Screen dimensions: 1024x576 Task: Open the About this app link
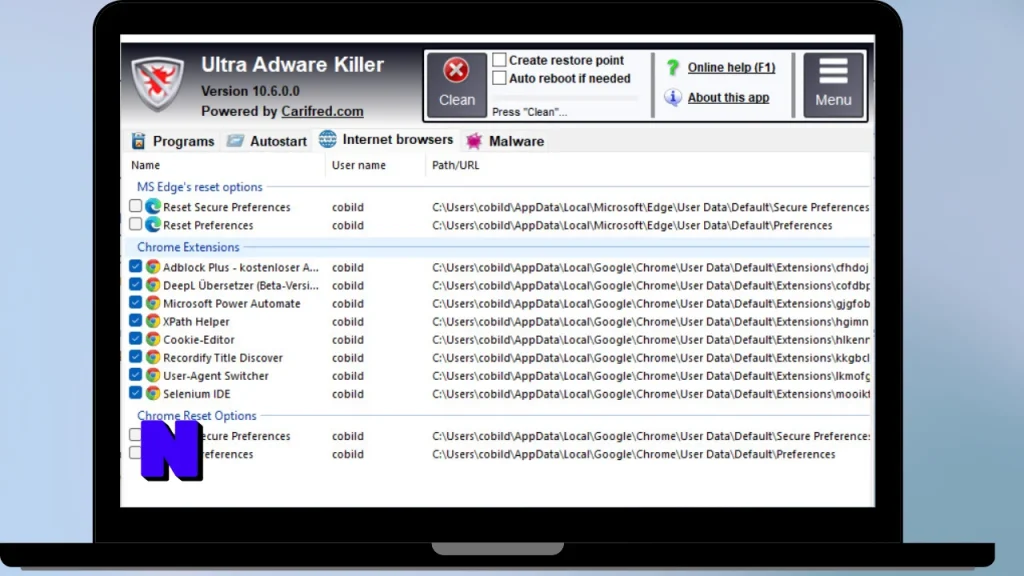click(728, 97)
